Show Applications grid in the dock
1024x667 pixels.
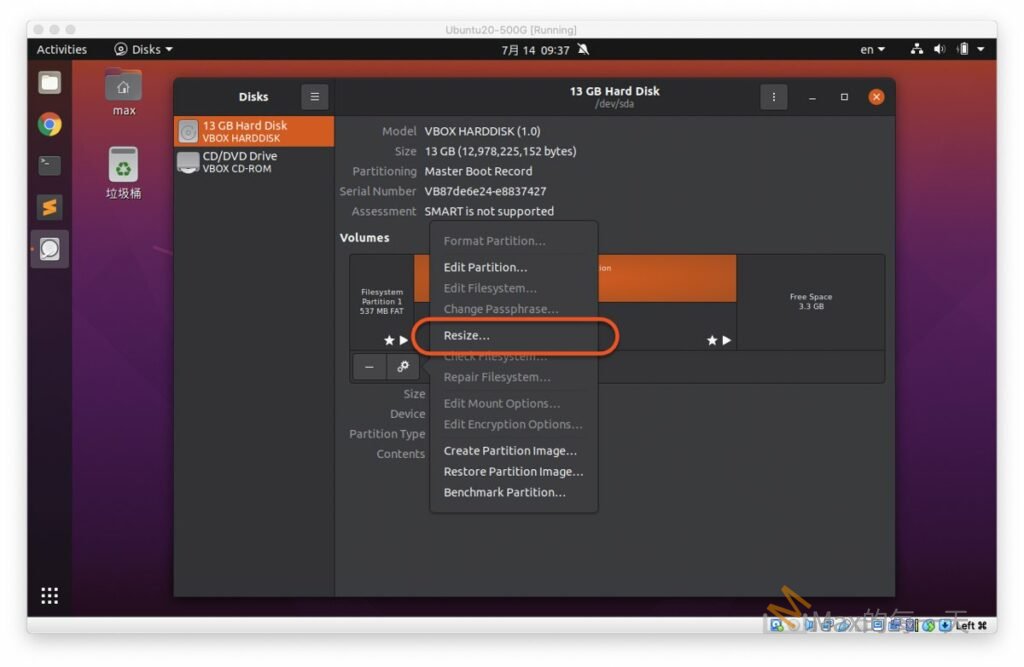point(50,596)
